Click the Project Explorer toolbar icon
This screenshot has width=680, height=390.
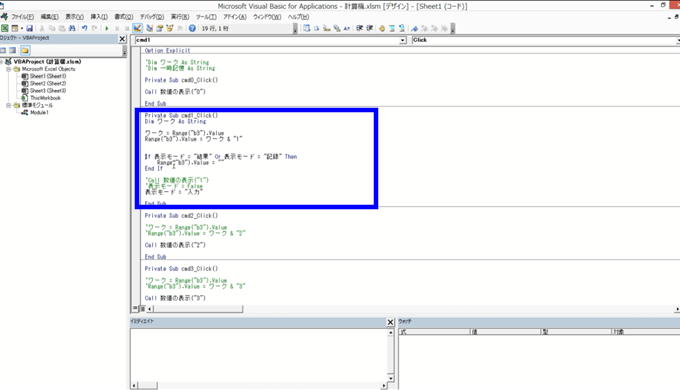point(150,28)
